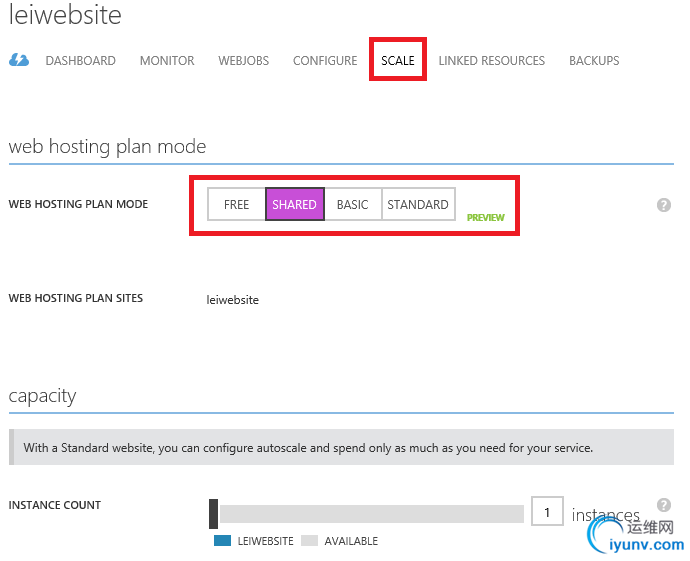Switch to the Backups tab

pyautogui.click(x=594, y=61)
